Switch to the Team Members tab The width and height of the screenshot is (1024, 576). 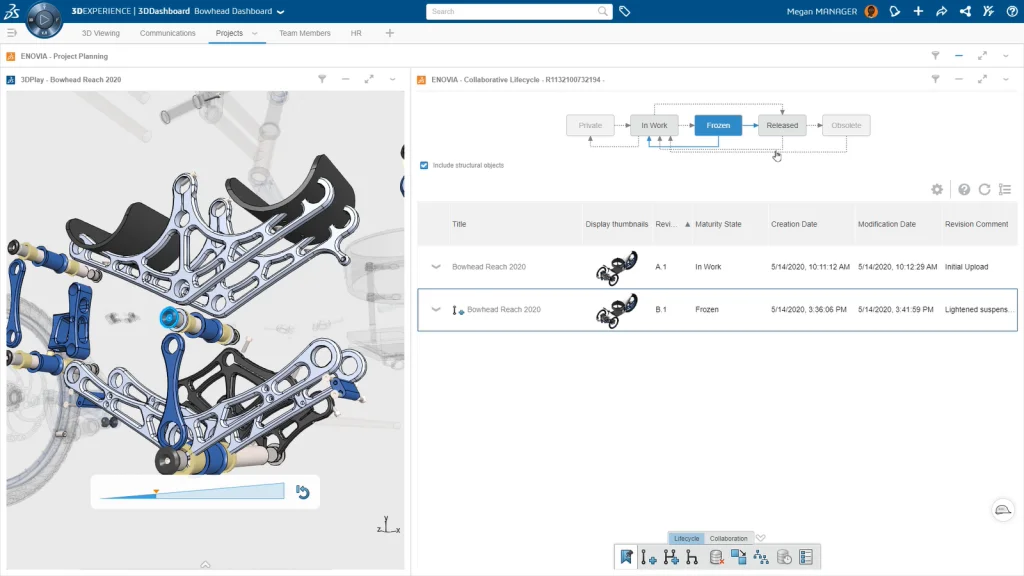point(304,33)
